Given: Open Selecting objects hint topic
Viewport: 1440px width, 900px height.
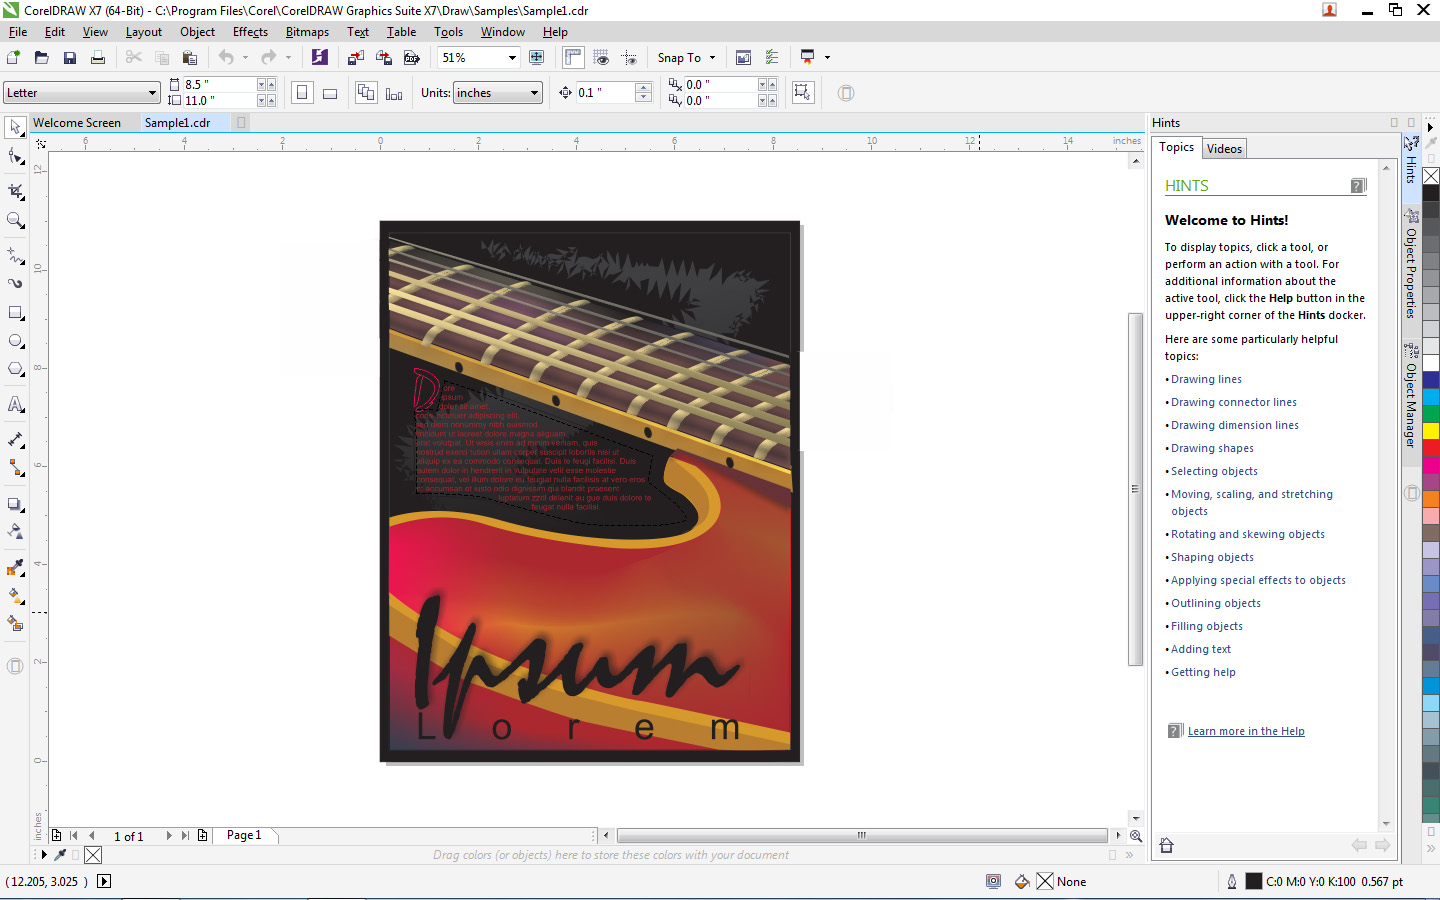Looking at the screenshot, I should coord(1214,471).
